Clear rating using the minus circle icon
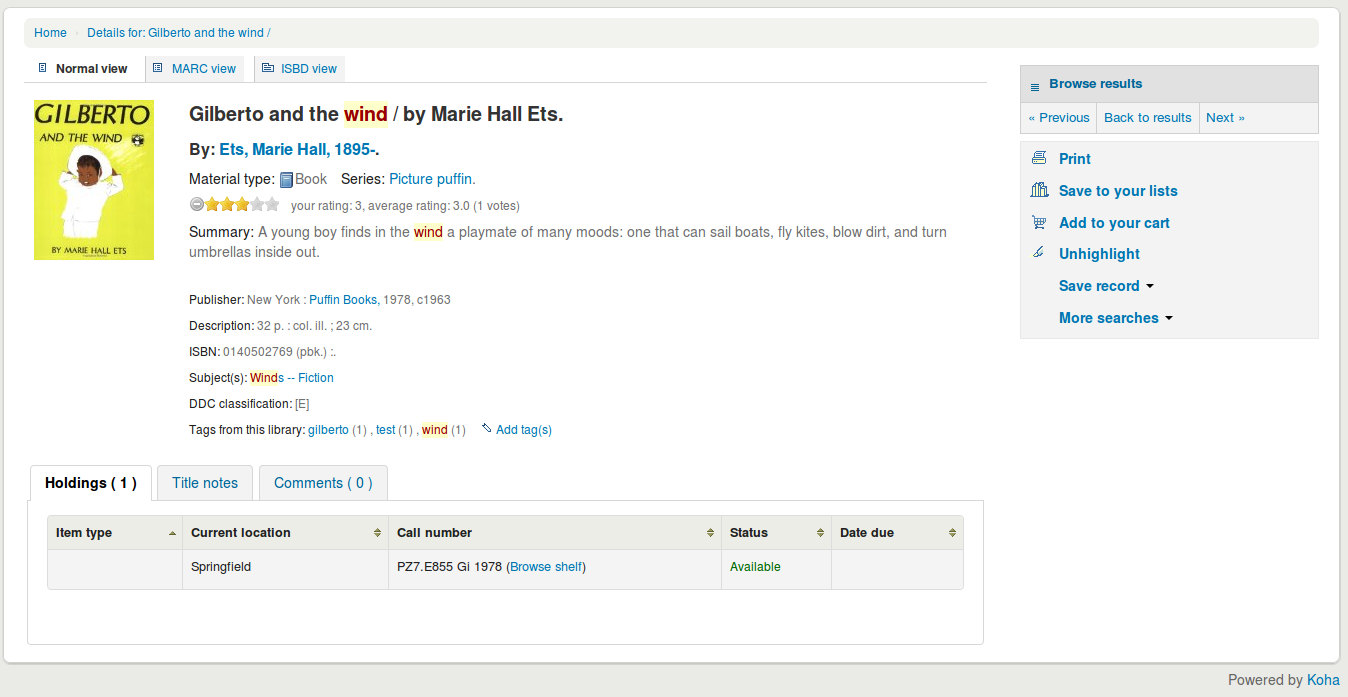Viewport: 1348px width, 697px height. tap(197, 205)
